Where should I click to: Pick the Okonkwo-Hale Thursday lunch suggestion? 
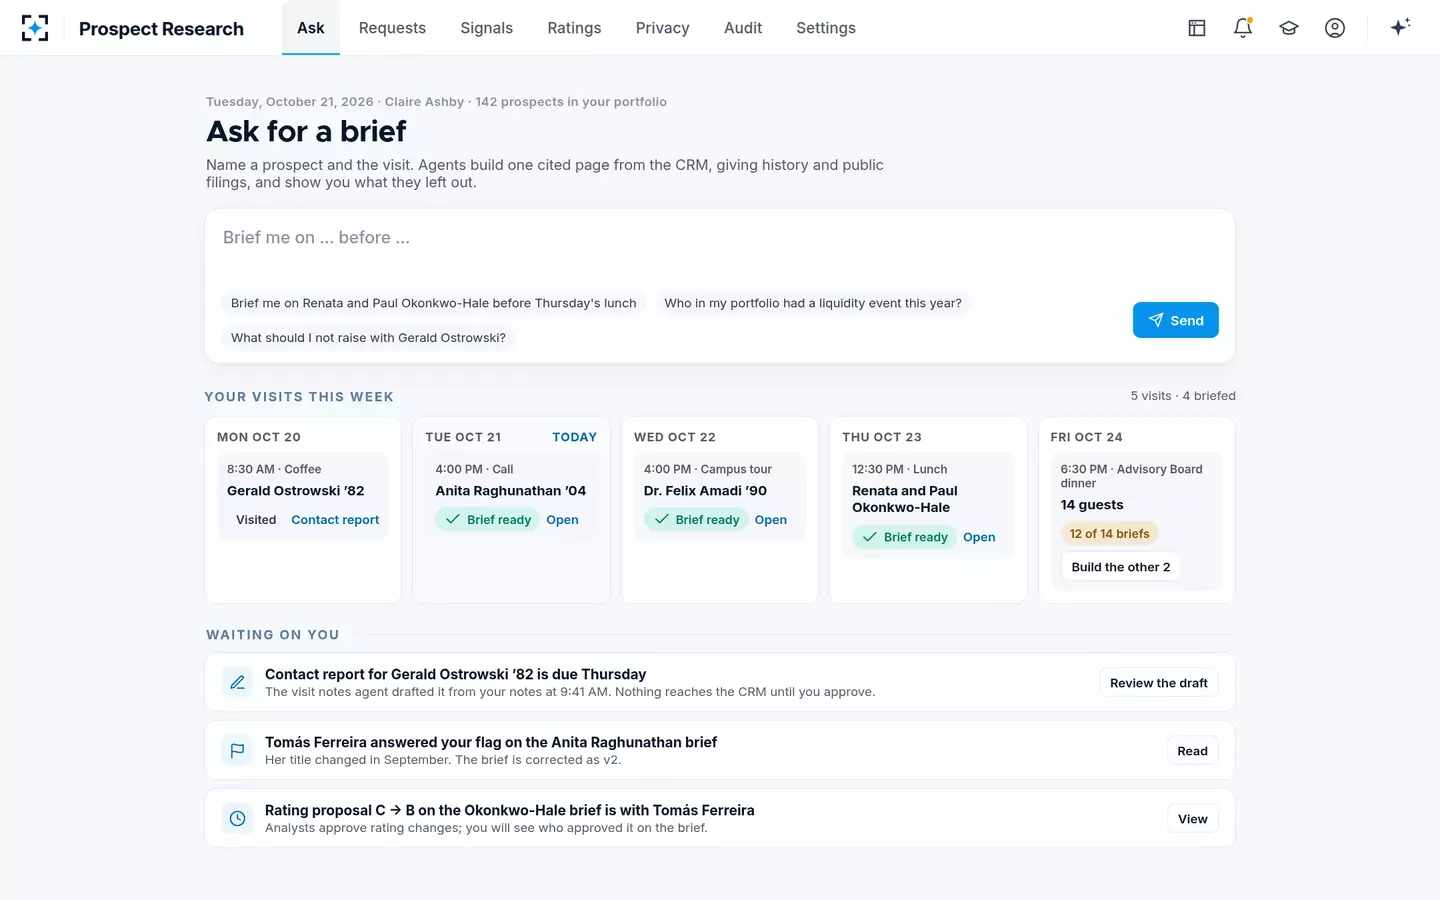click(x=433, y=303)
